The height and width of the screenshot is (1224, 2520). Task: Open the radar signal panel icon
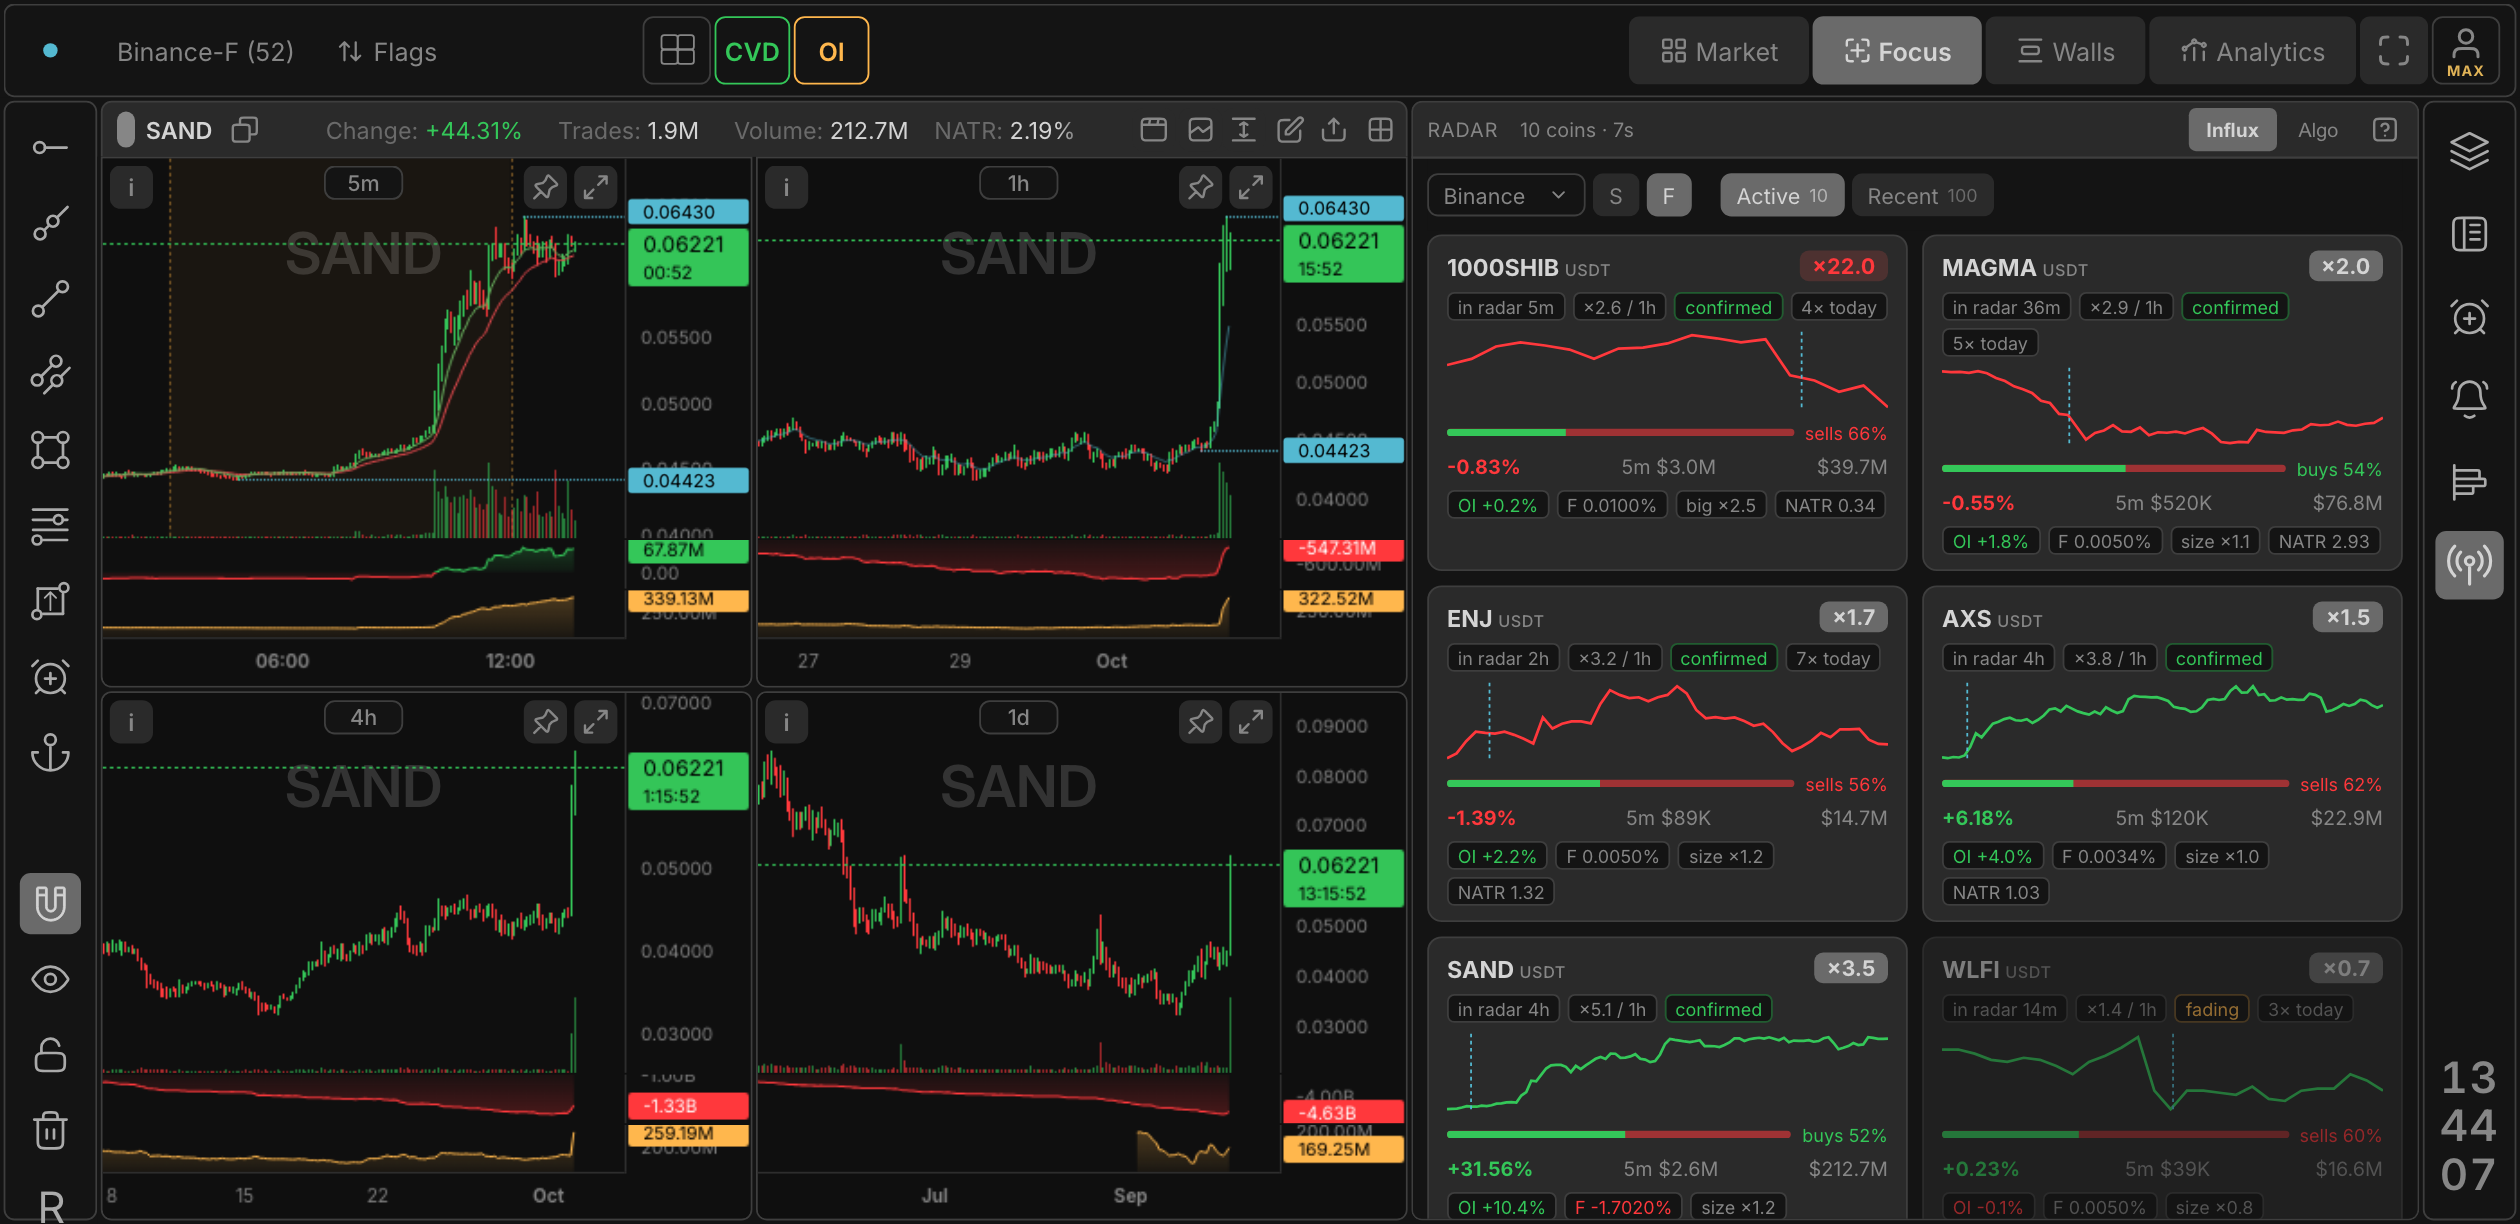[x=2469, y=565]
